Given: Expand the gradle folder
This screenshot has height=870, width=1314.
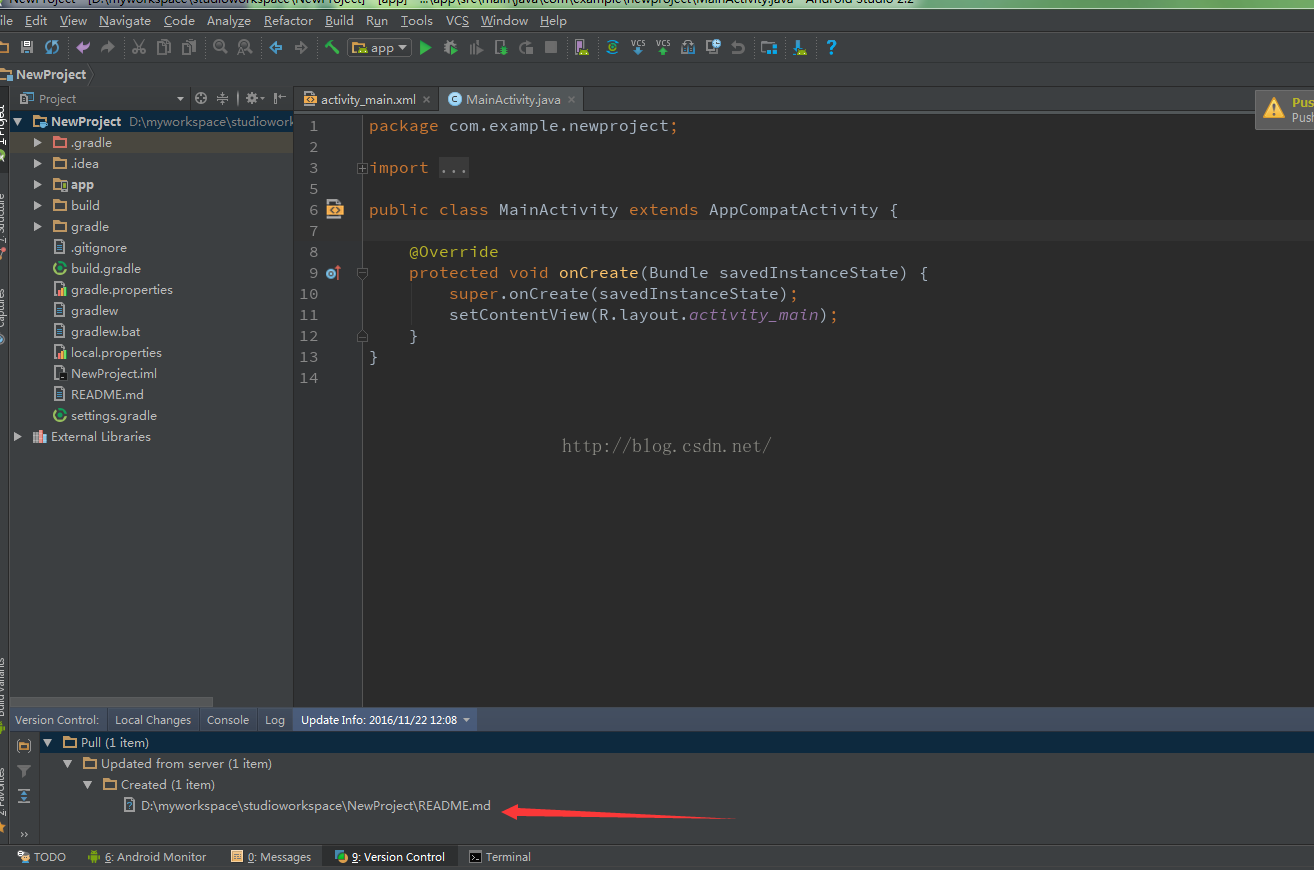Looking at the screenshot, I should (38, 226).
